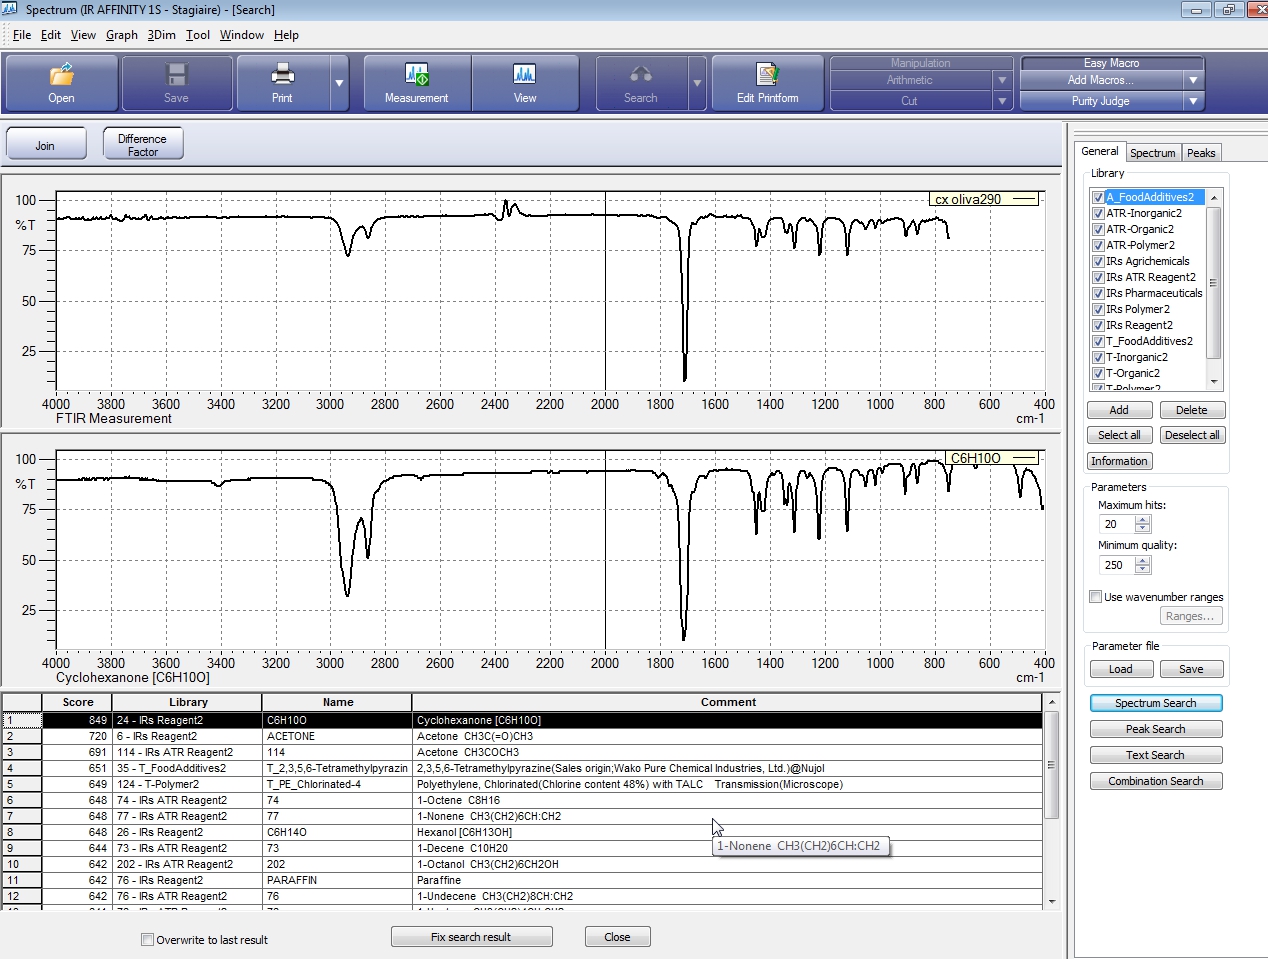This screenshot has width=1268, height=959.
Task: Open the Arithmetic manipulation dropdown
Action: [x=1004, y=79]
